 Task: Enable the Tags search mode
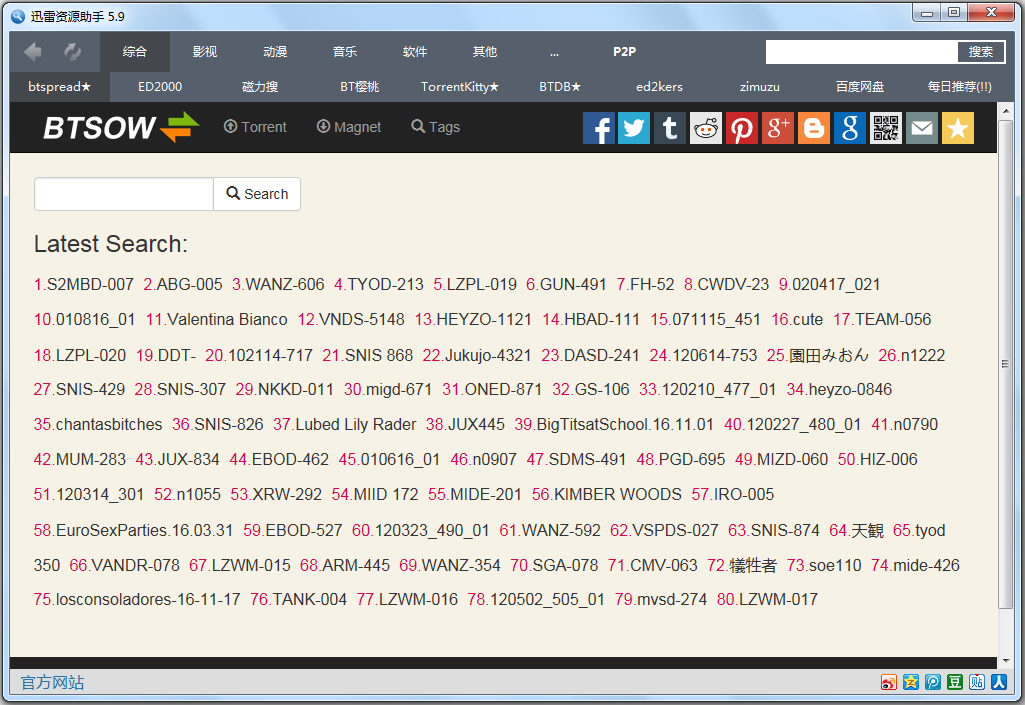(x=435, y=127)
